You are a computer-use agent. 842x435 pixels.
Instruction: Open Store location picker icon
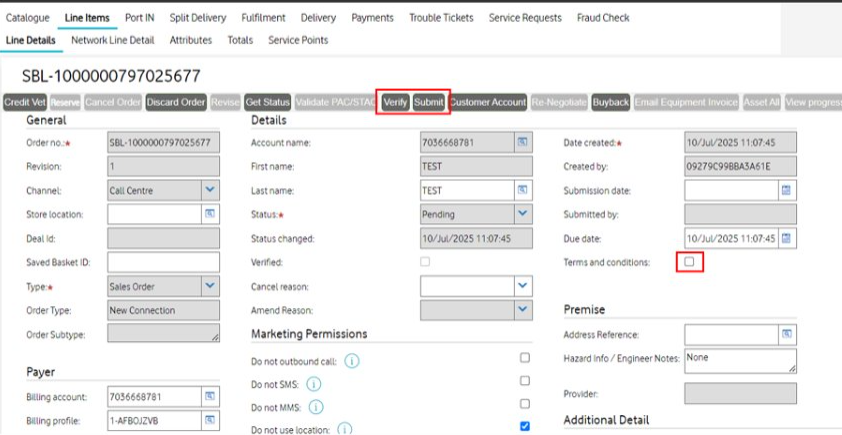210,214
